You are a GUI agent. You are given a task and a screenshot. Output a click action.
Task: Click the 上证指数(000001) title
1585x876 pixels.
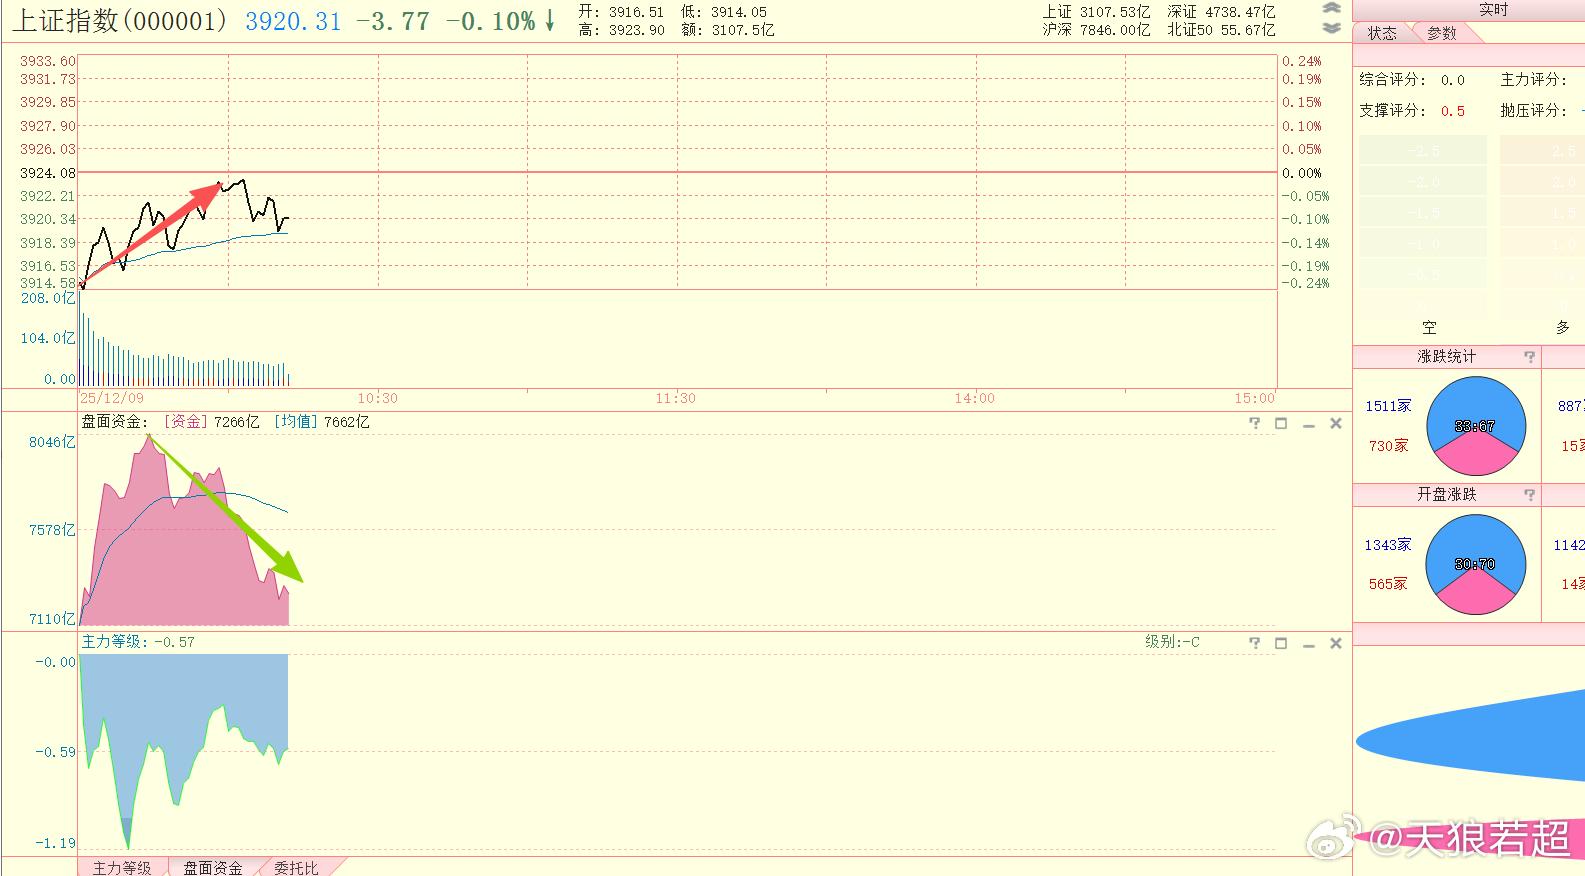(120, 21)
